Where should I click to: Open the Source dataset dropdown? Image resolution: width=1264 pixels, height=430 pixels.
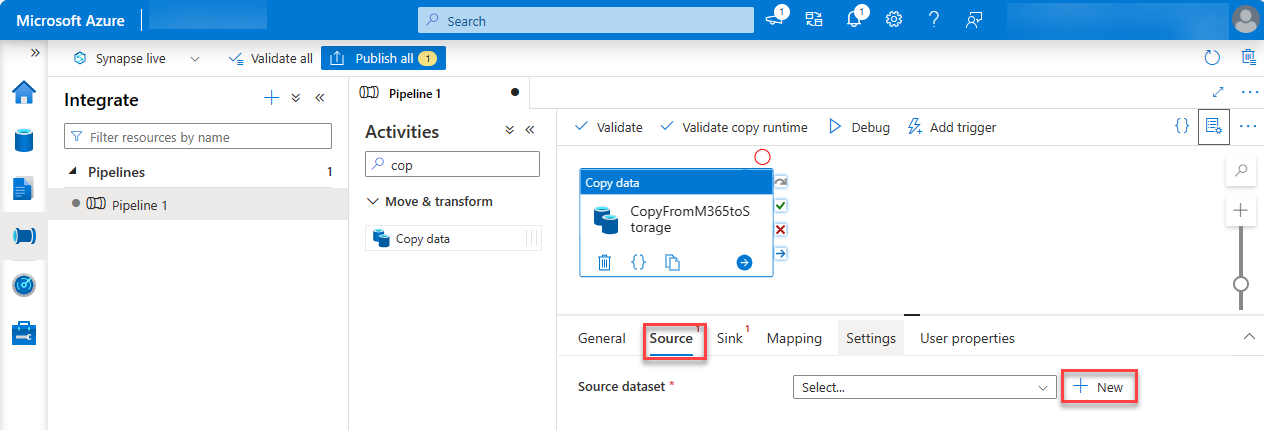pyautogui.click(x=923, y=388)
